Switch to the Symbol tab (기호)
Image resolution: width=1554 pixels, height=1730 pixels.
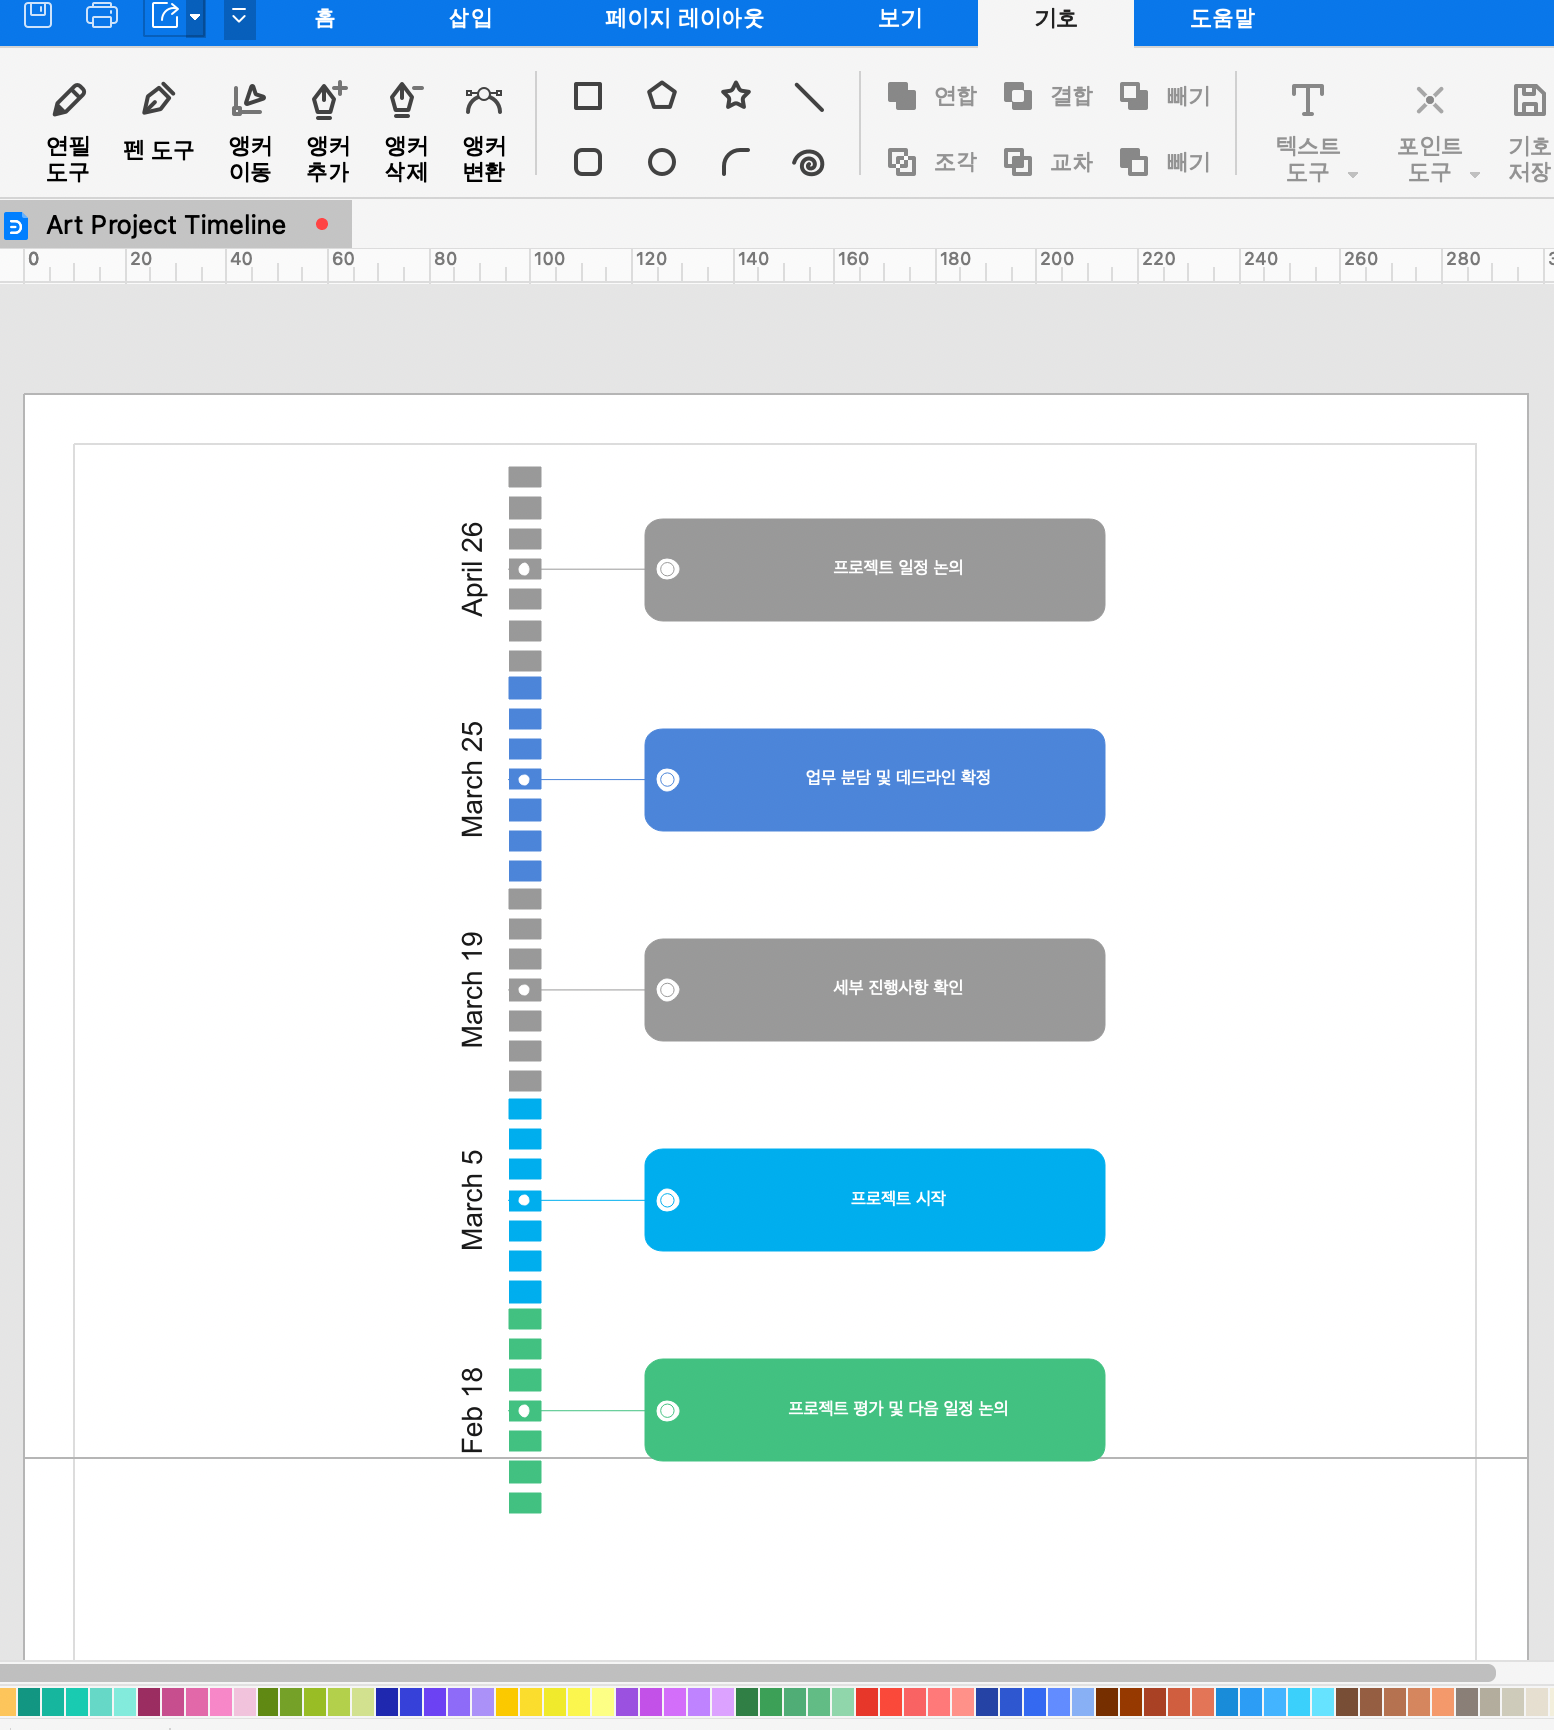click(1056, 21)
